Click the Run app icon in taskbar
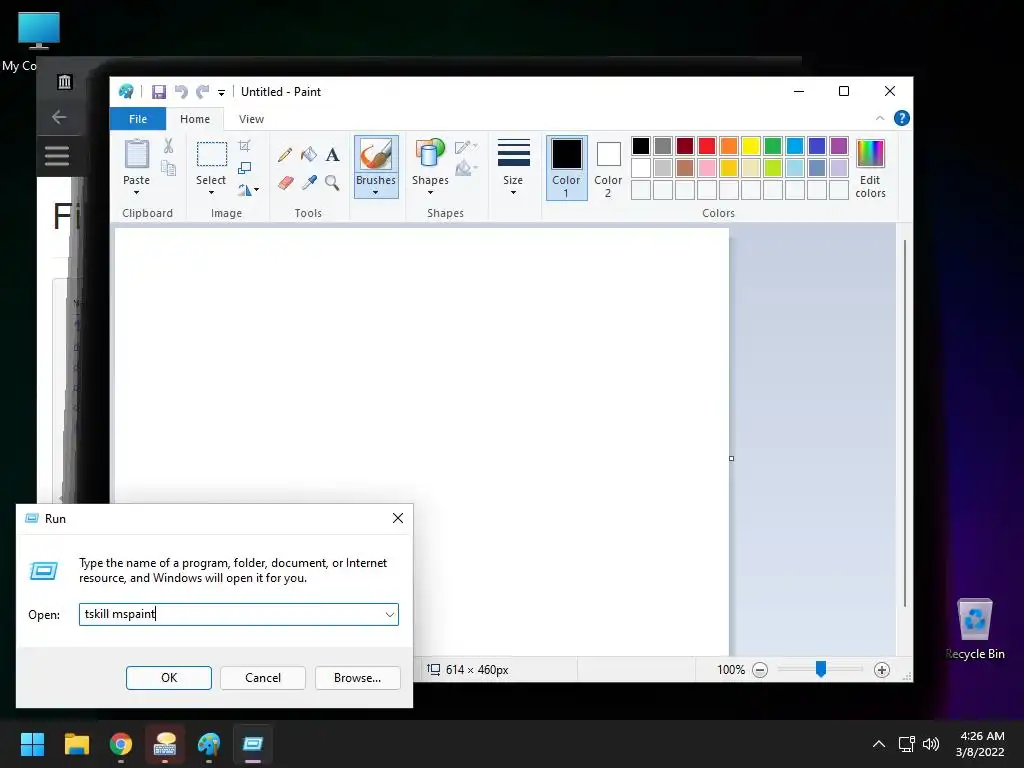 pyautogui.click(x=253, y=744)
